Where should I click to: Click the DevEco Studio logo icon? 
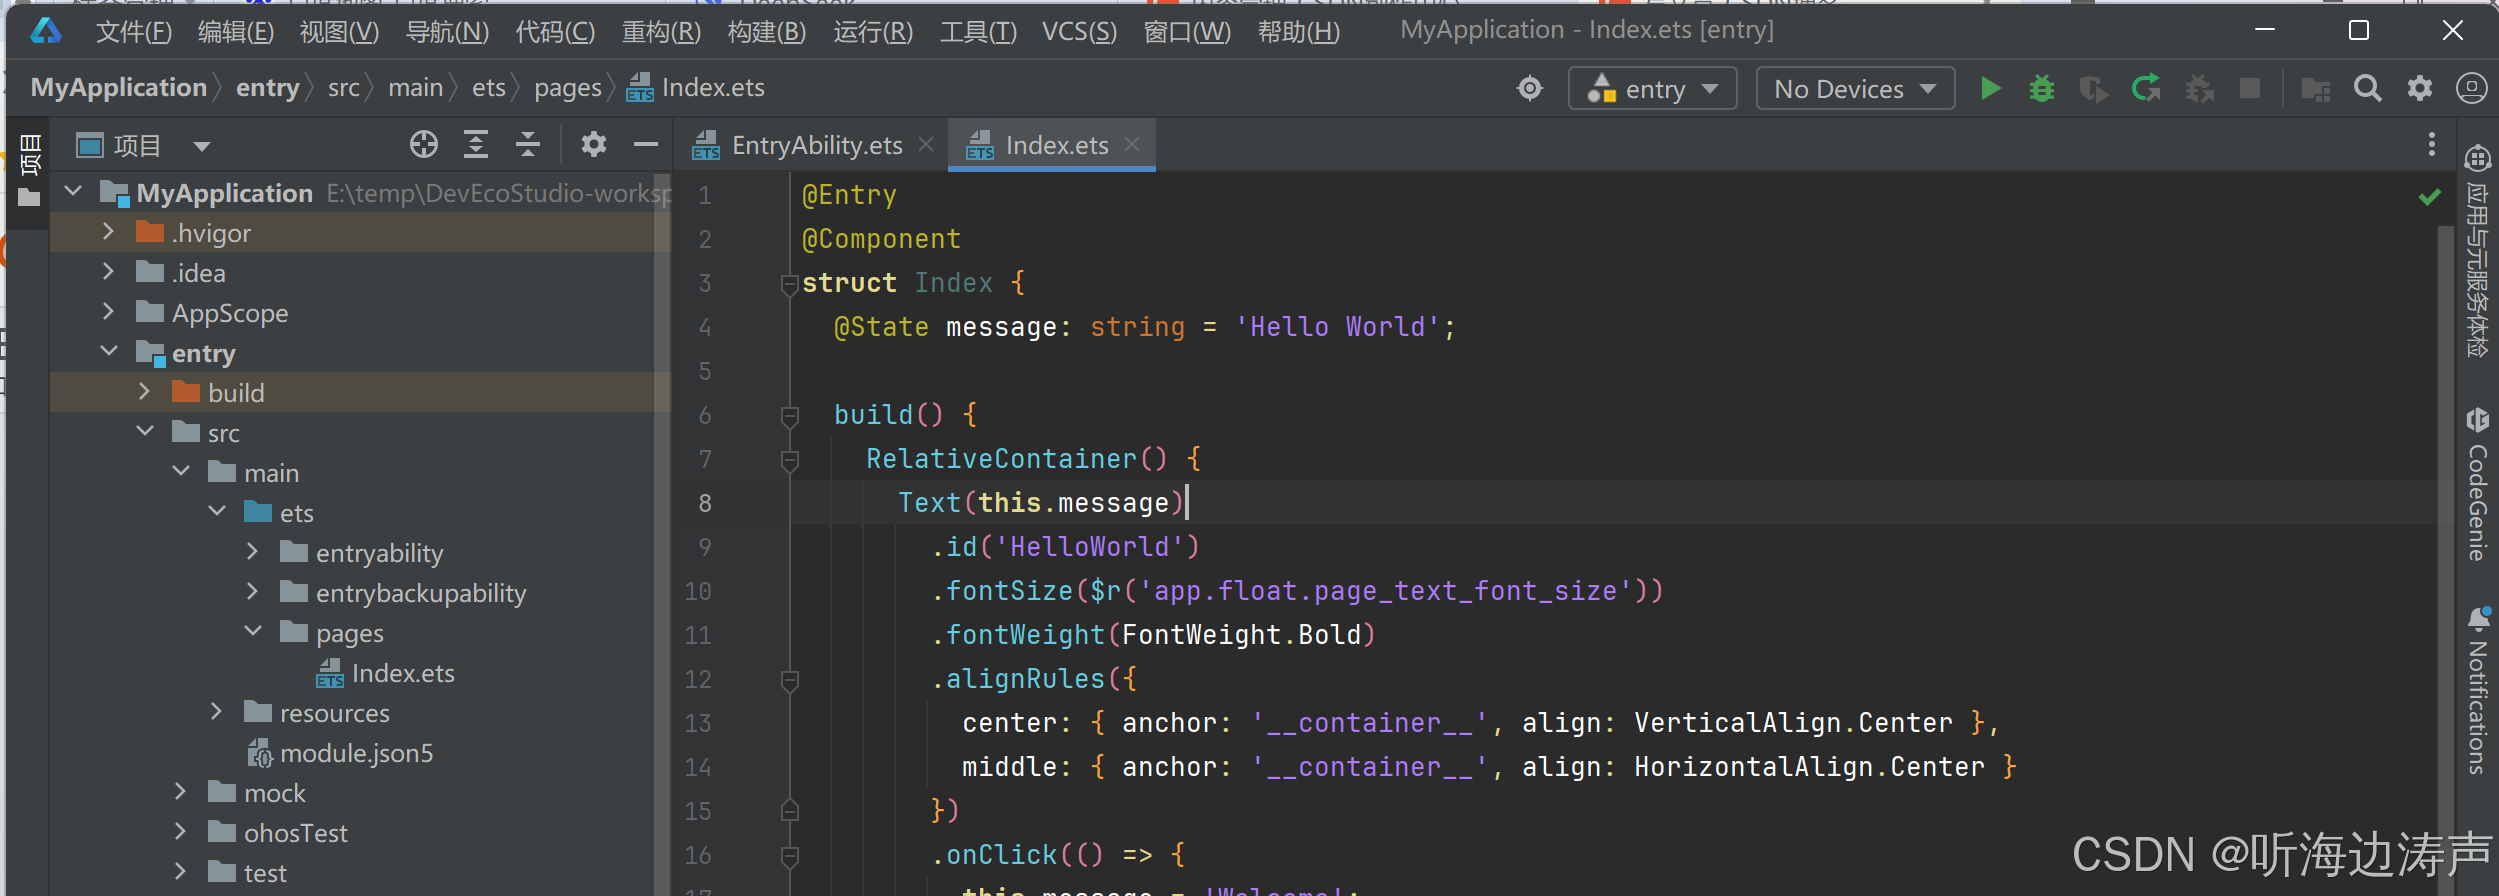click(46, 31)
